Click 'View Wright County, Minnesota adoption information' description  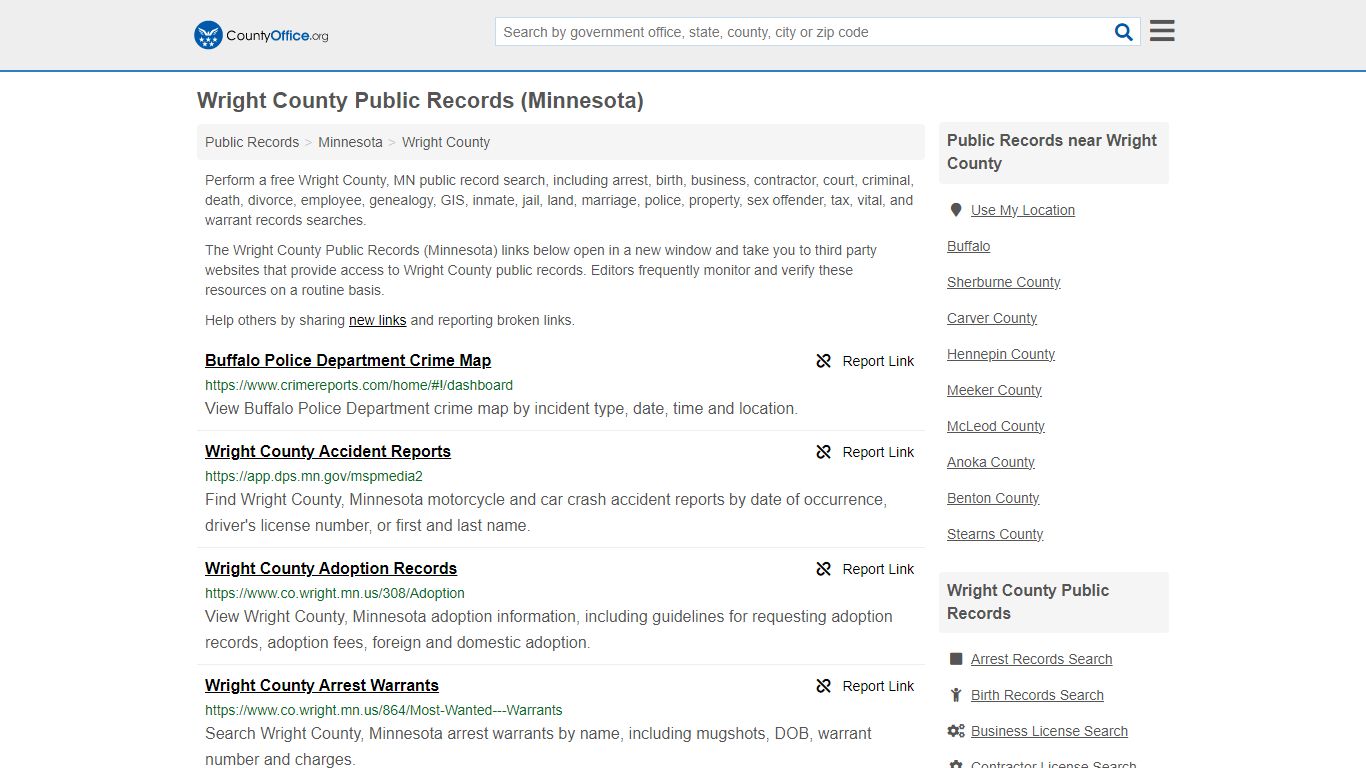(x=549, y=629)
